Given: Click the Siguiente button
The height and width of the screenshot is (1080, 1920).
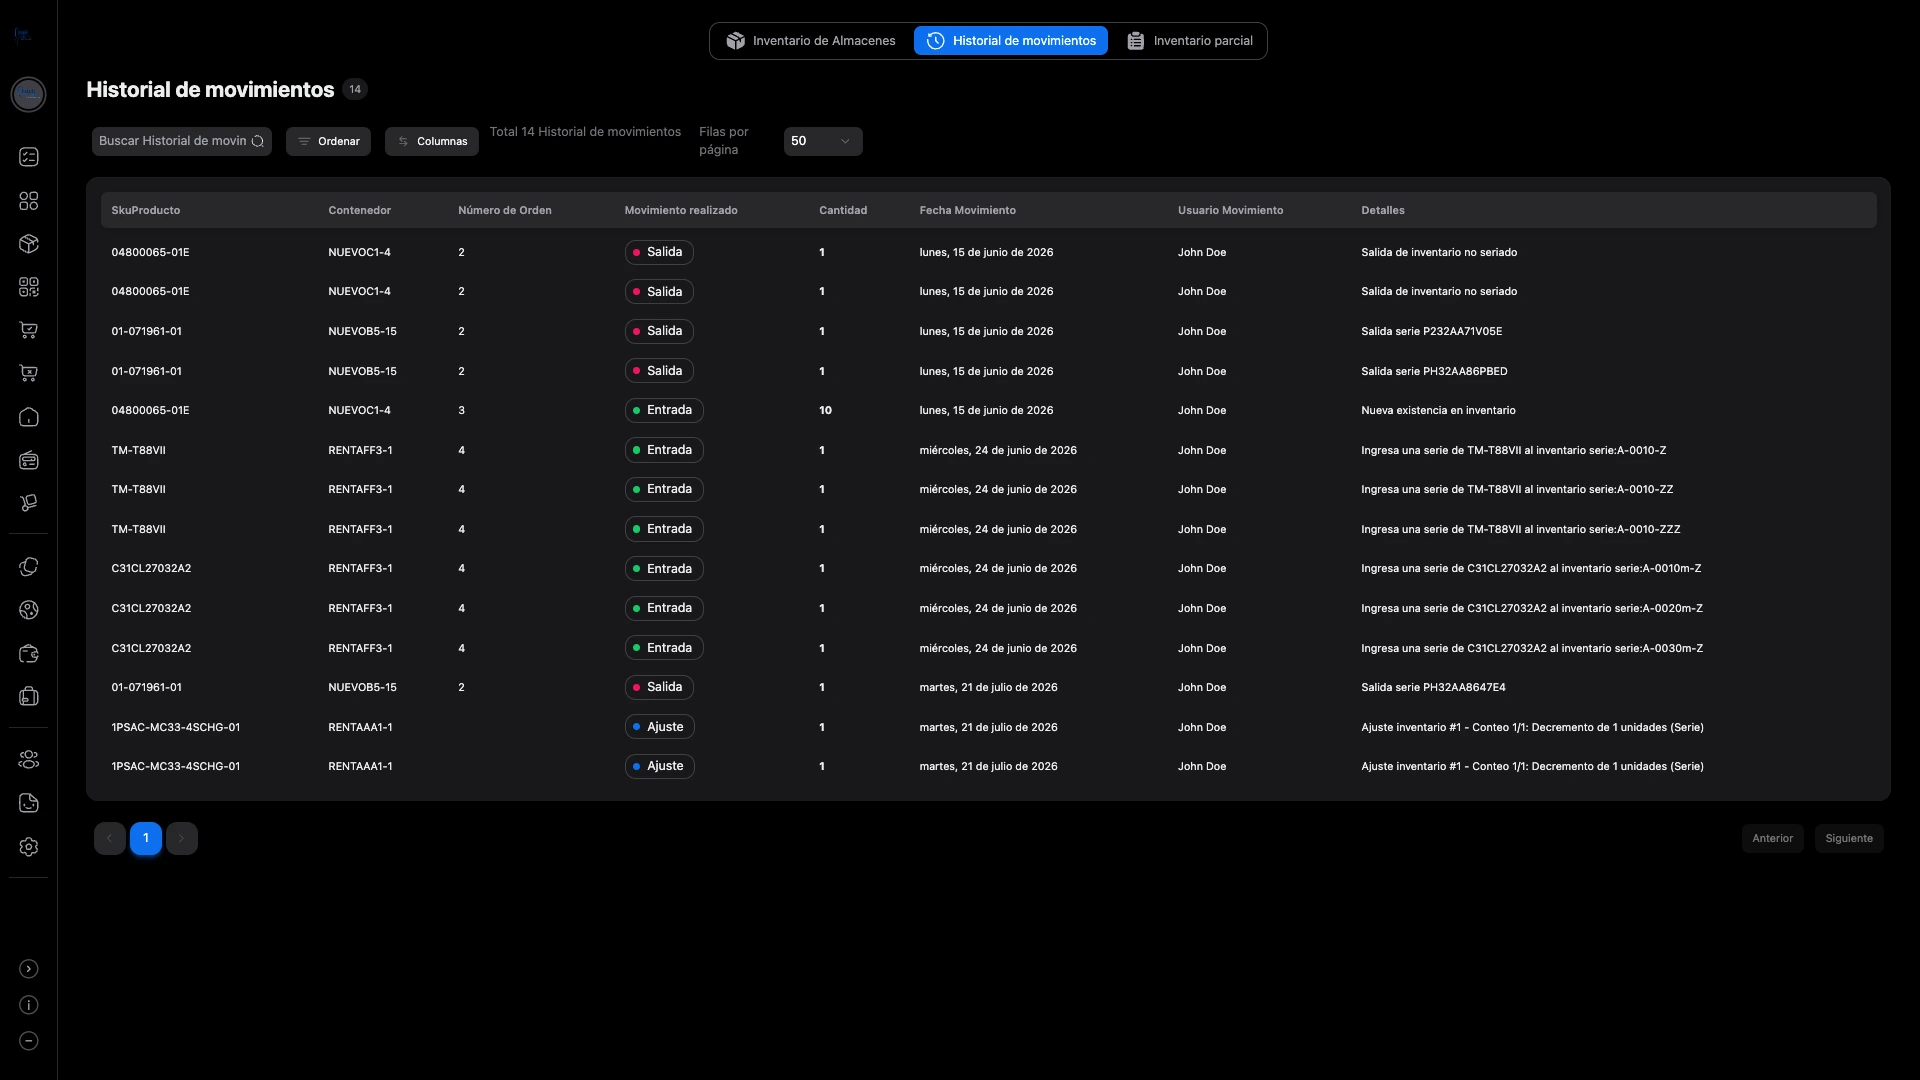Looking at the screenshot, I should point(1849,838).
